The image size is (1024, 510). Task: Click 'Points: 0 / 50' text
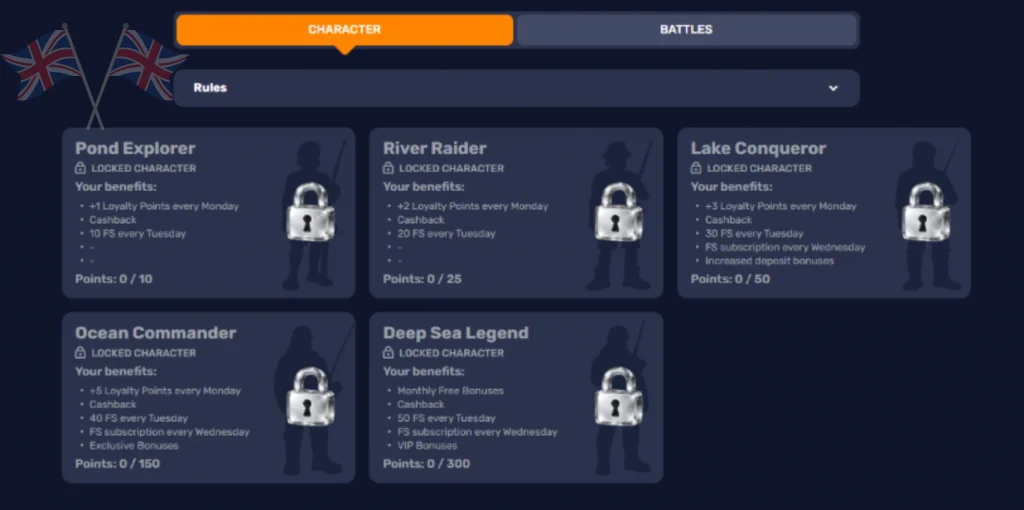tap(730, 279)
